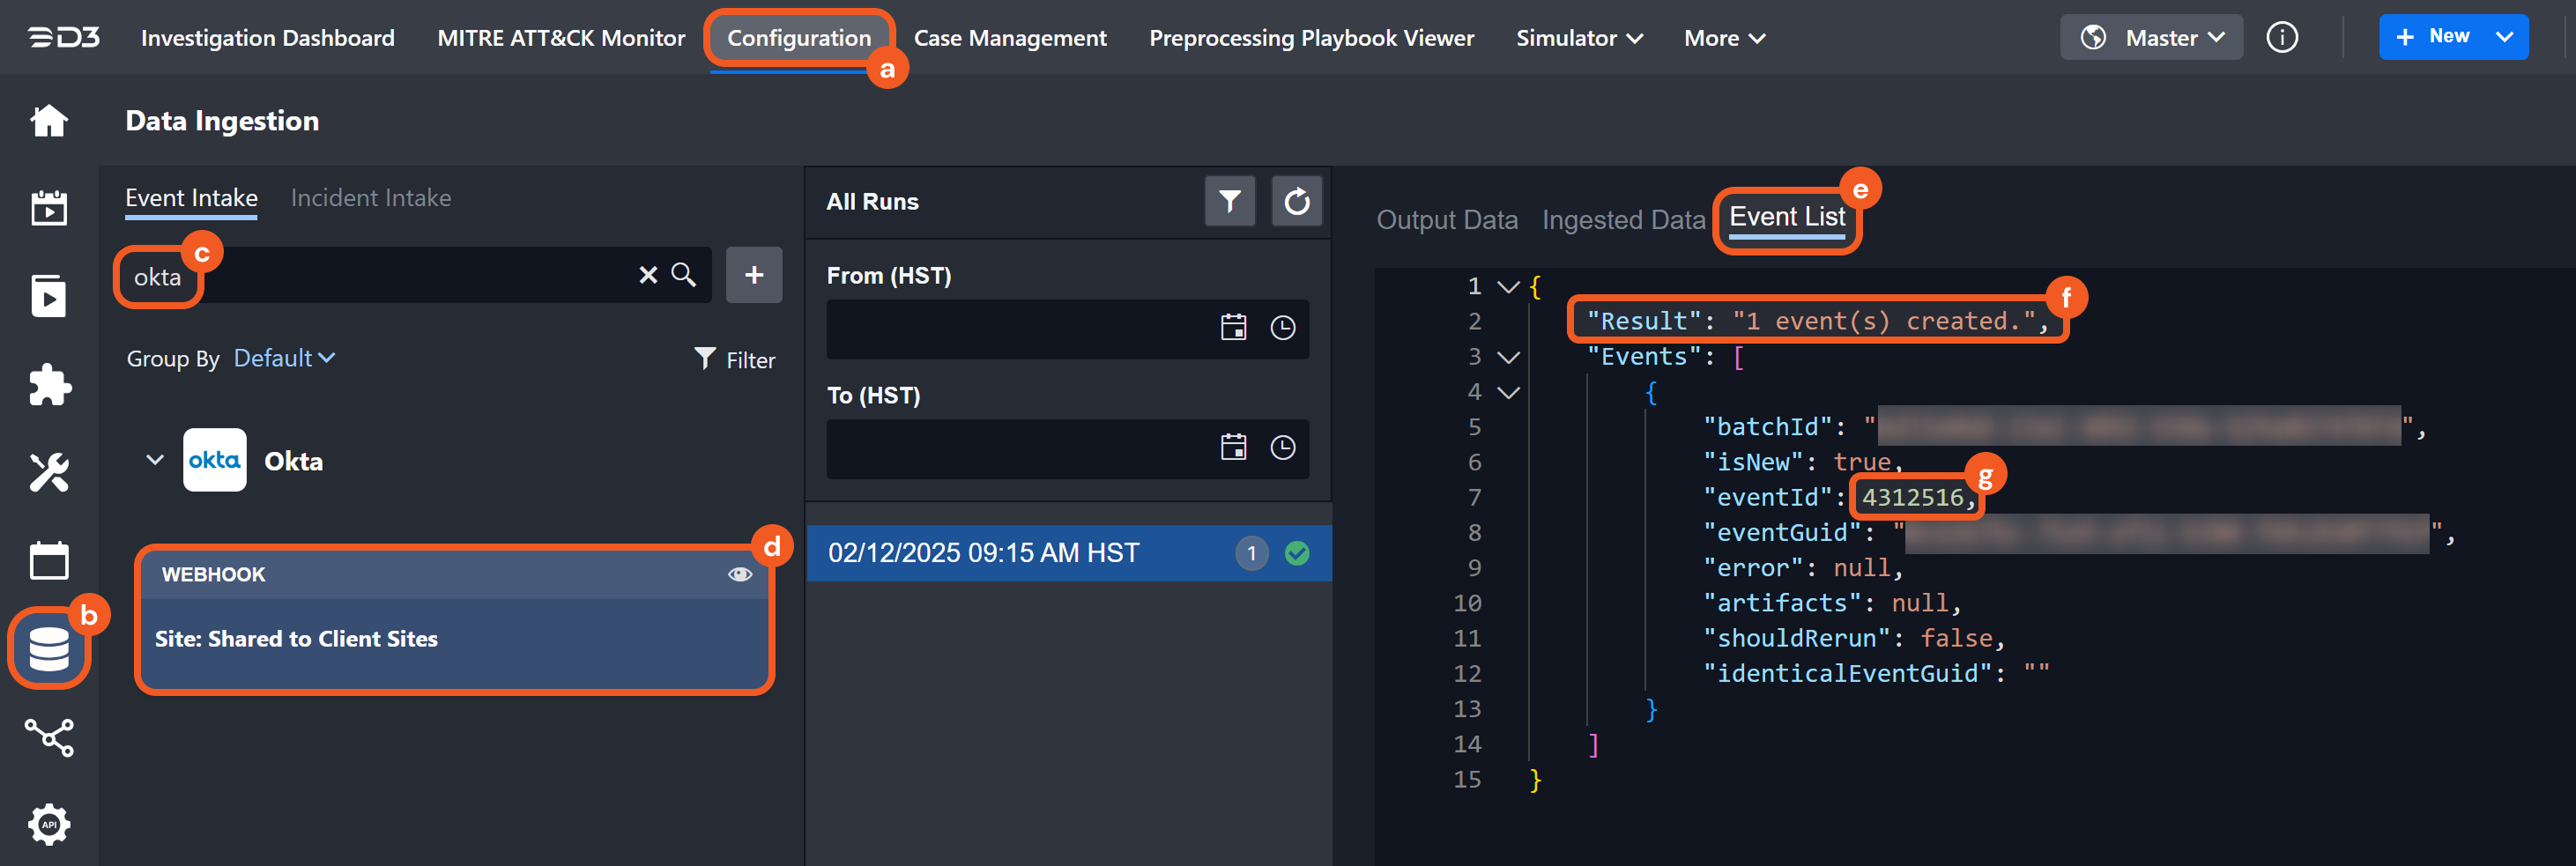Switch to the Incident Intake tab
The width and height of the screenshot is (2576, 866).
(x=370, y=198)
